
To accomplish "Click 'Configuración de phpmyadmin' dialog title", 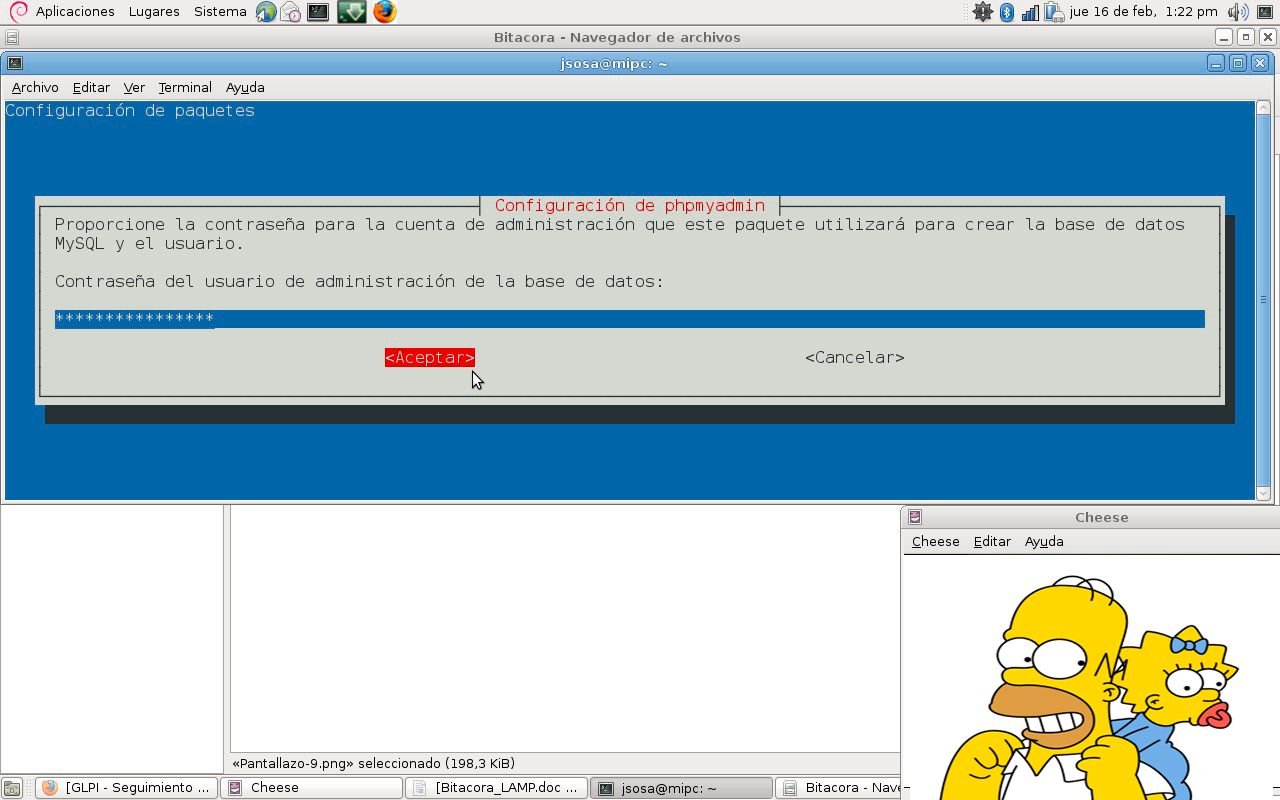I will coord(630,205).
